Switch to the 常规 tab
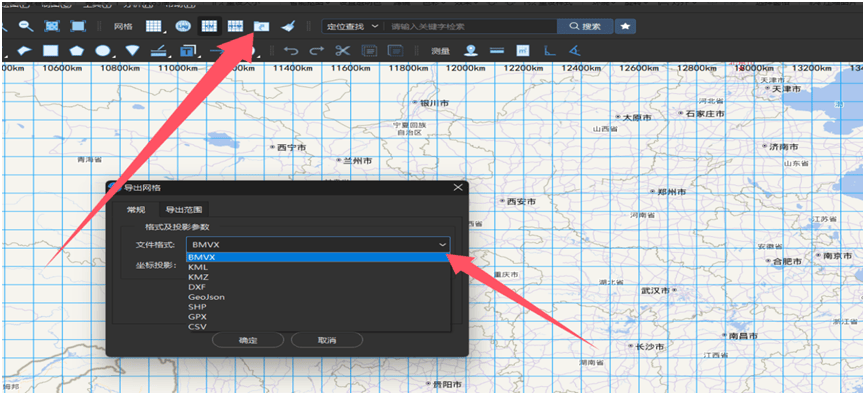This screenshot has height=395, width=865. (136, 210)
